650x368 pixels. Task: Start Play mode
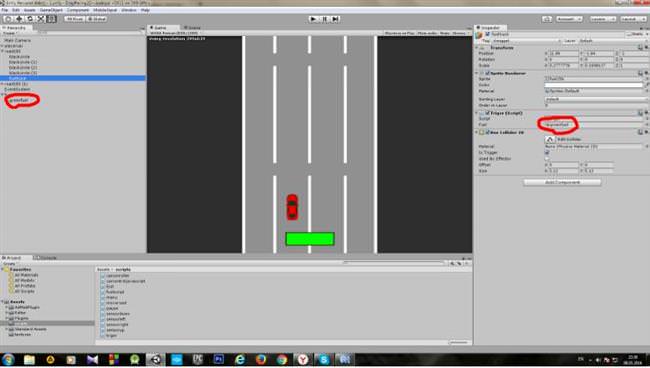[313, 19]
